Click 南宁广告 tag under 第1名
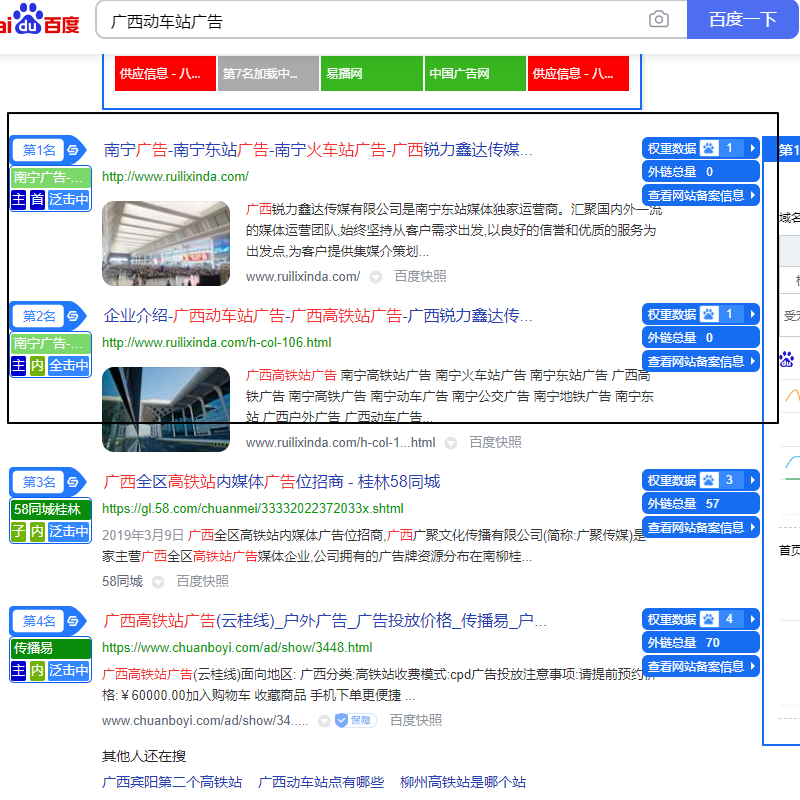 (51, 177)
